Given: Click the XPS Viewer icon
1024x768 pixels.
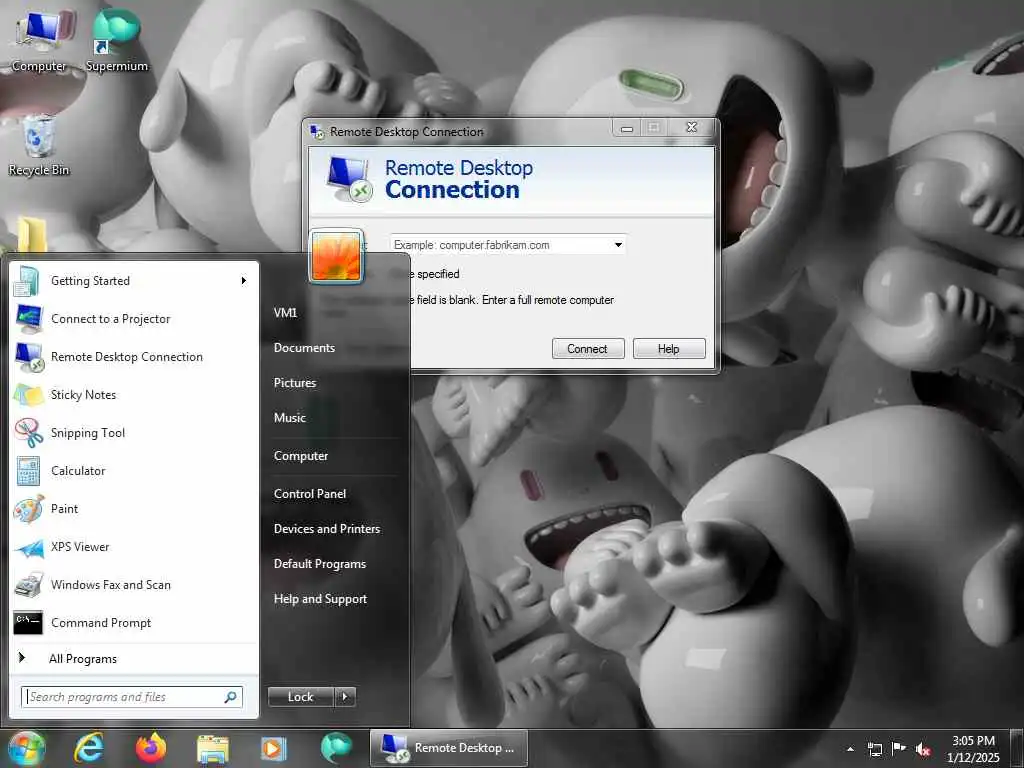Looking at the screenshot, I should (x=29, y=548).
